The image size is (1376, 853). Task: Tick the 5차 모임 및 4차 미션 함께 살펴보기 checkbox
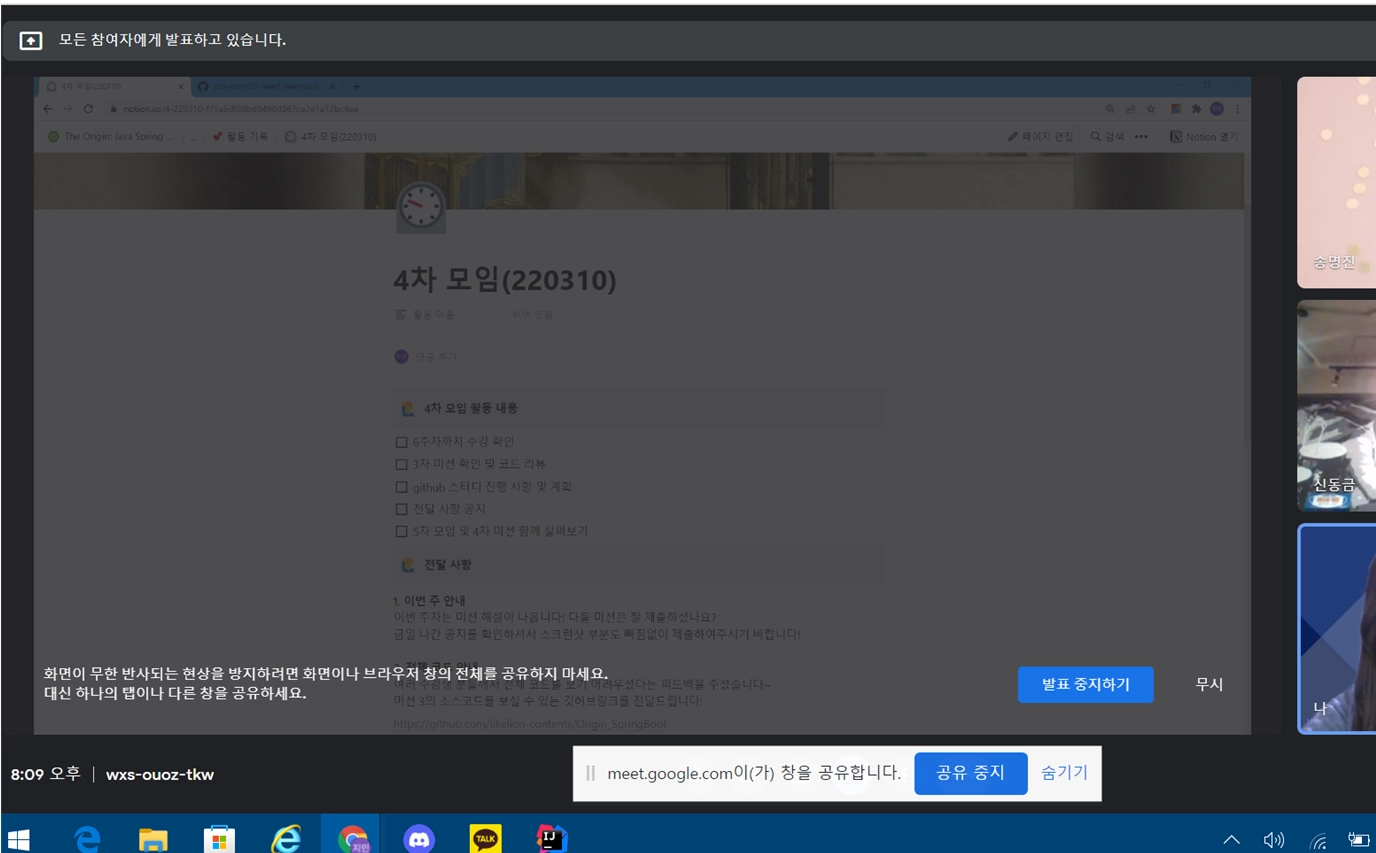click(x=401, y=531)
